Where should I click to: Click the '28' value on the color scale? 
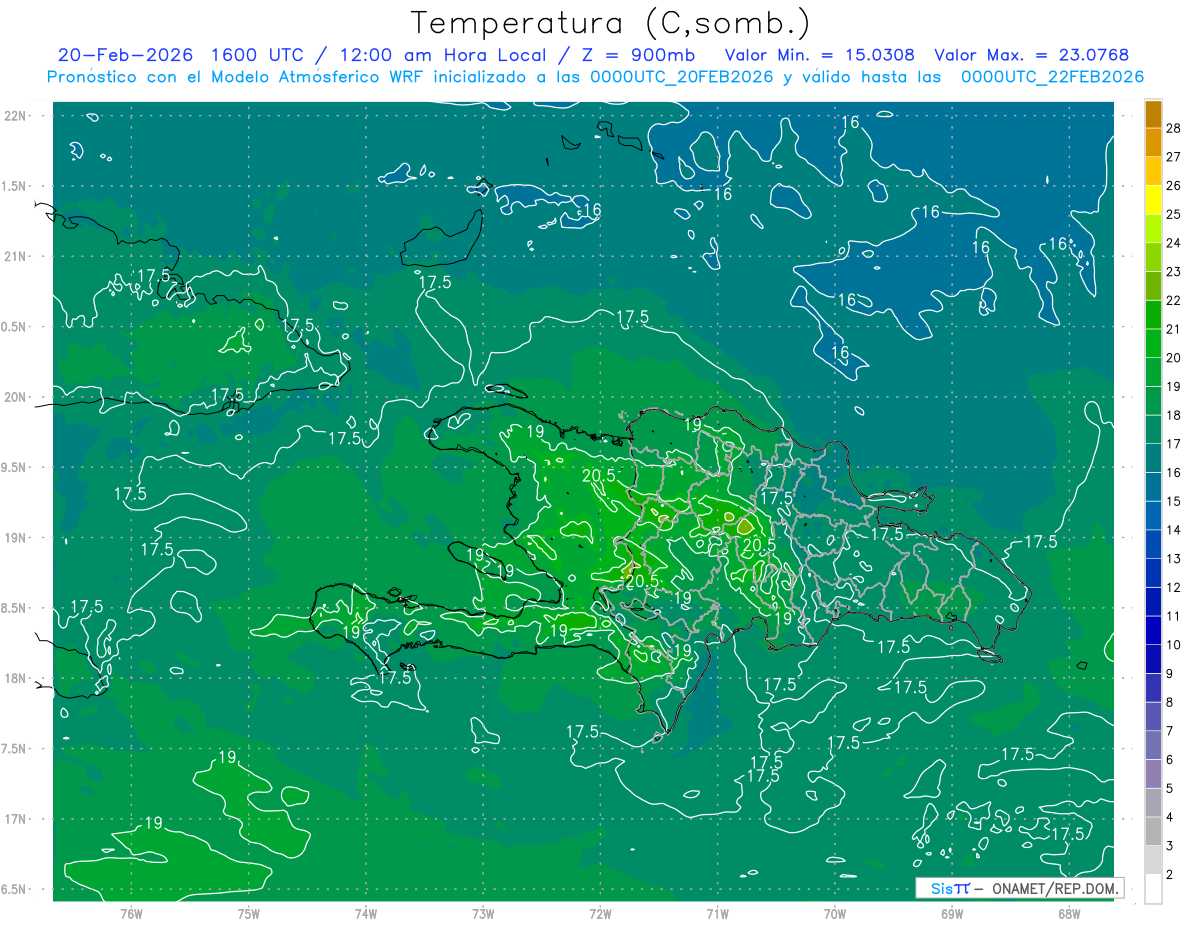tap(1173, 127)
